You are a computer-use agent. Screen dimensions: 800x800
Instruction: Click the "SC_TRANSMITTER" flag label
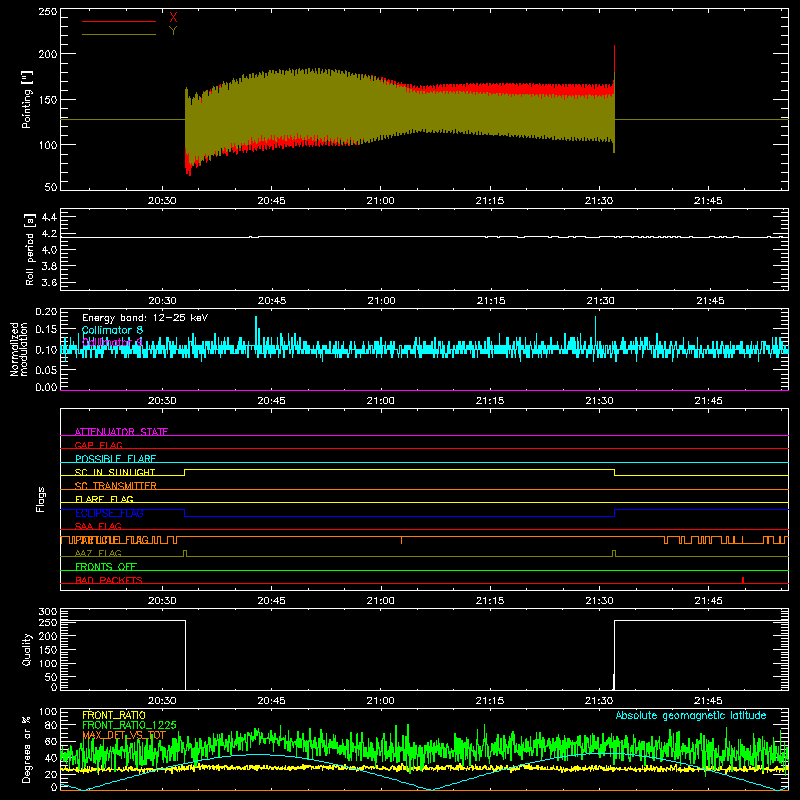tap(116, 486)
